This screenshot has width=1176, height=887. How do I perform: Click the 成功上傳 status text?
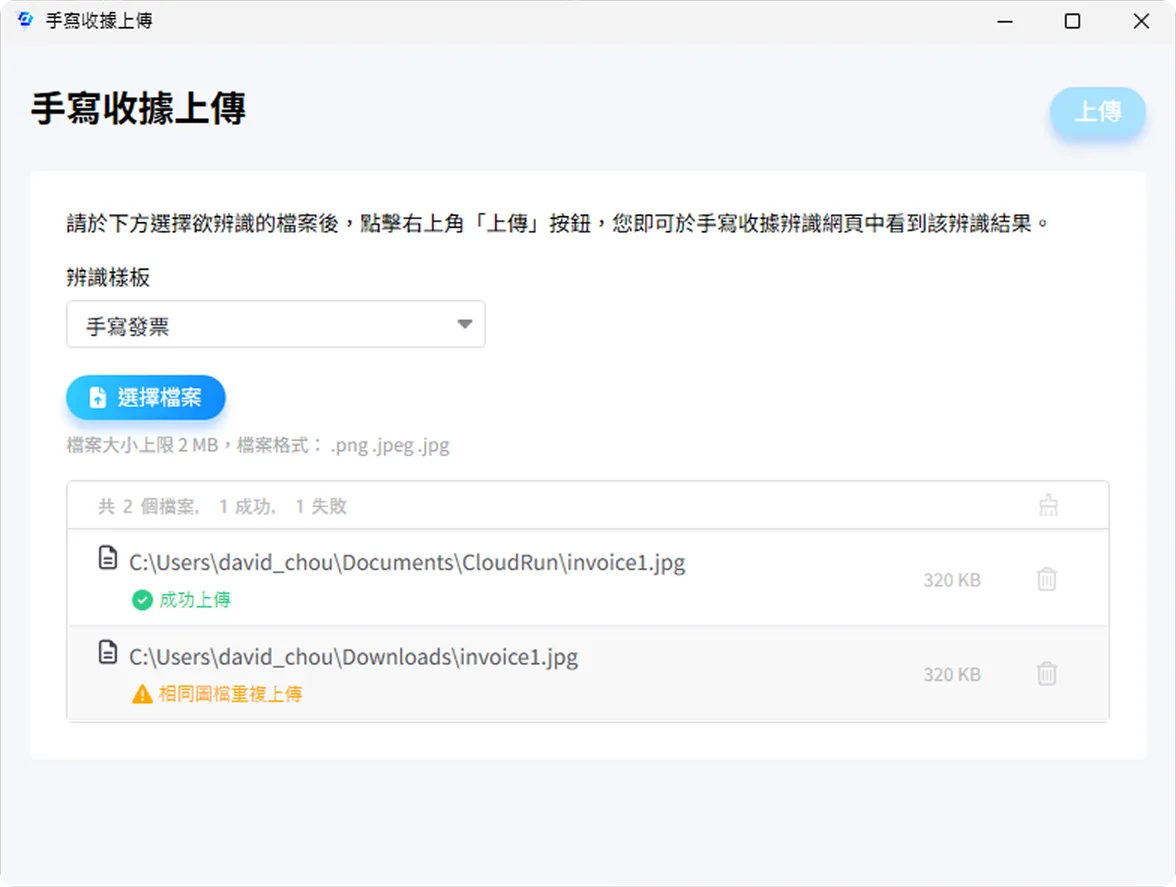tap(195, 600)
